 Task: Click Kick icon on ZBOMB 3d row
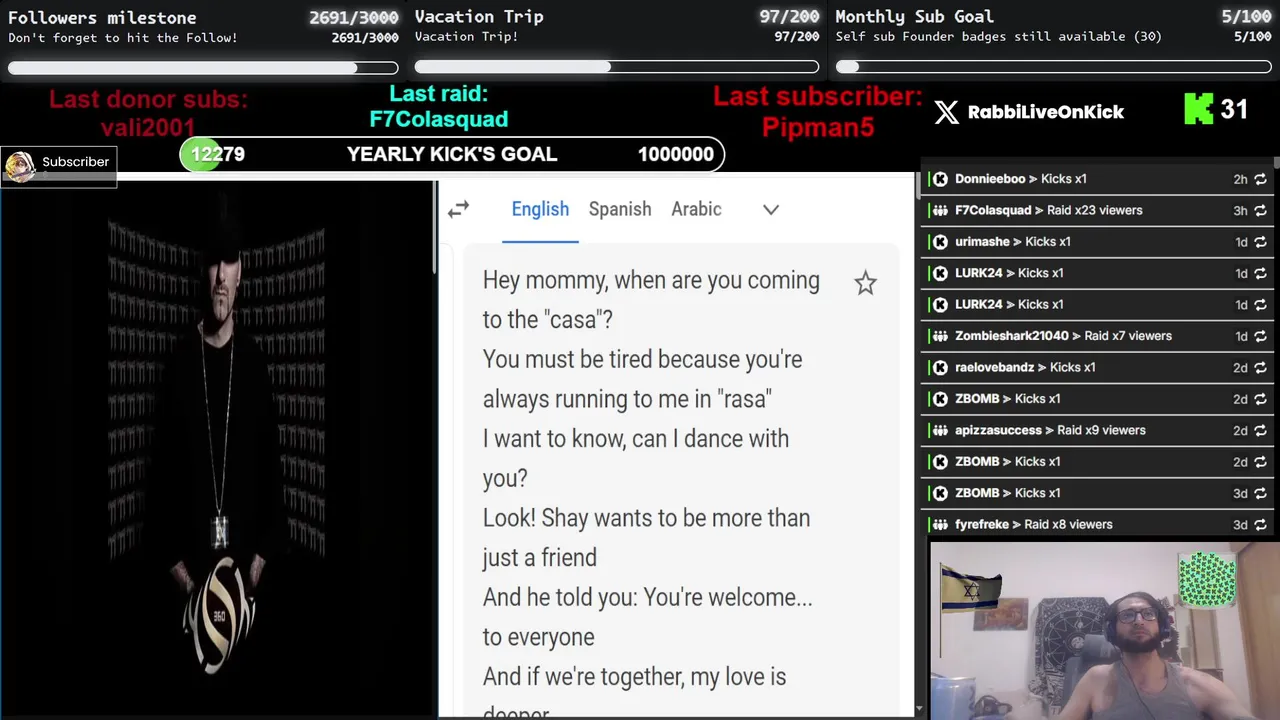tap(939, 493)
